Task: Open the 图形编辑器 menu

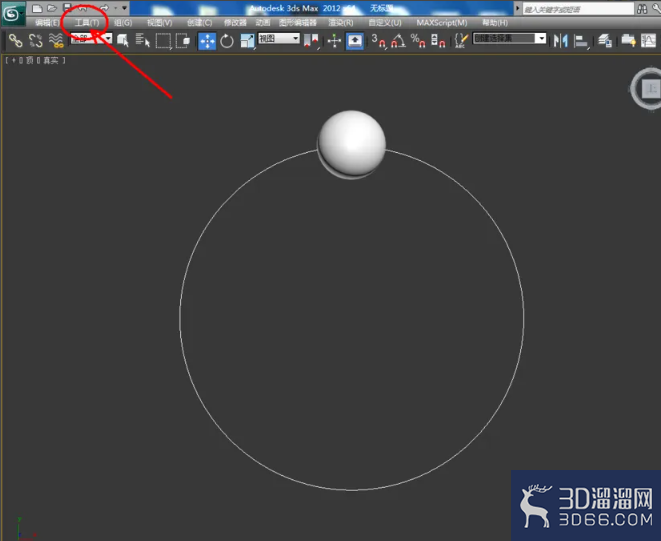Action: coord(298,23)
